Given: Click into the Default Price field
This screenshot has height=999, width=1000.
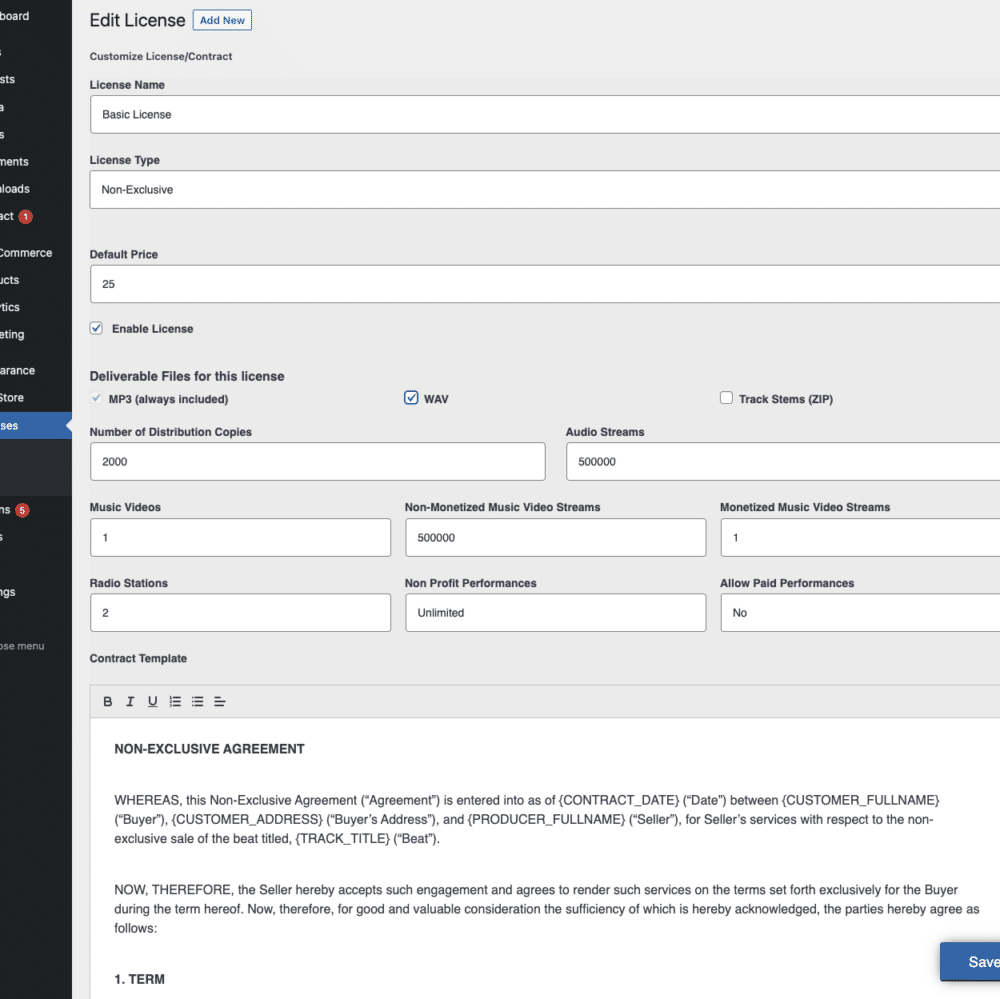Looking at the screenshot, I should click(x=545, y=284).
